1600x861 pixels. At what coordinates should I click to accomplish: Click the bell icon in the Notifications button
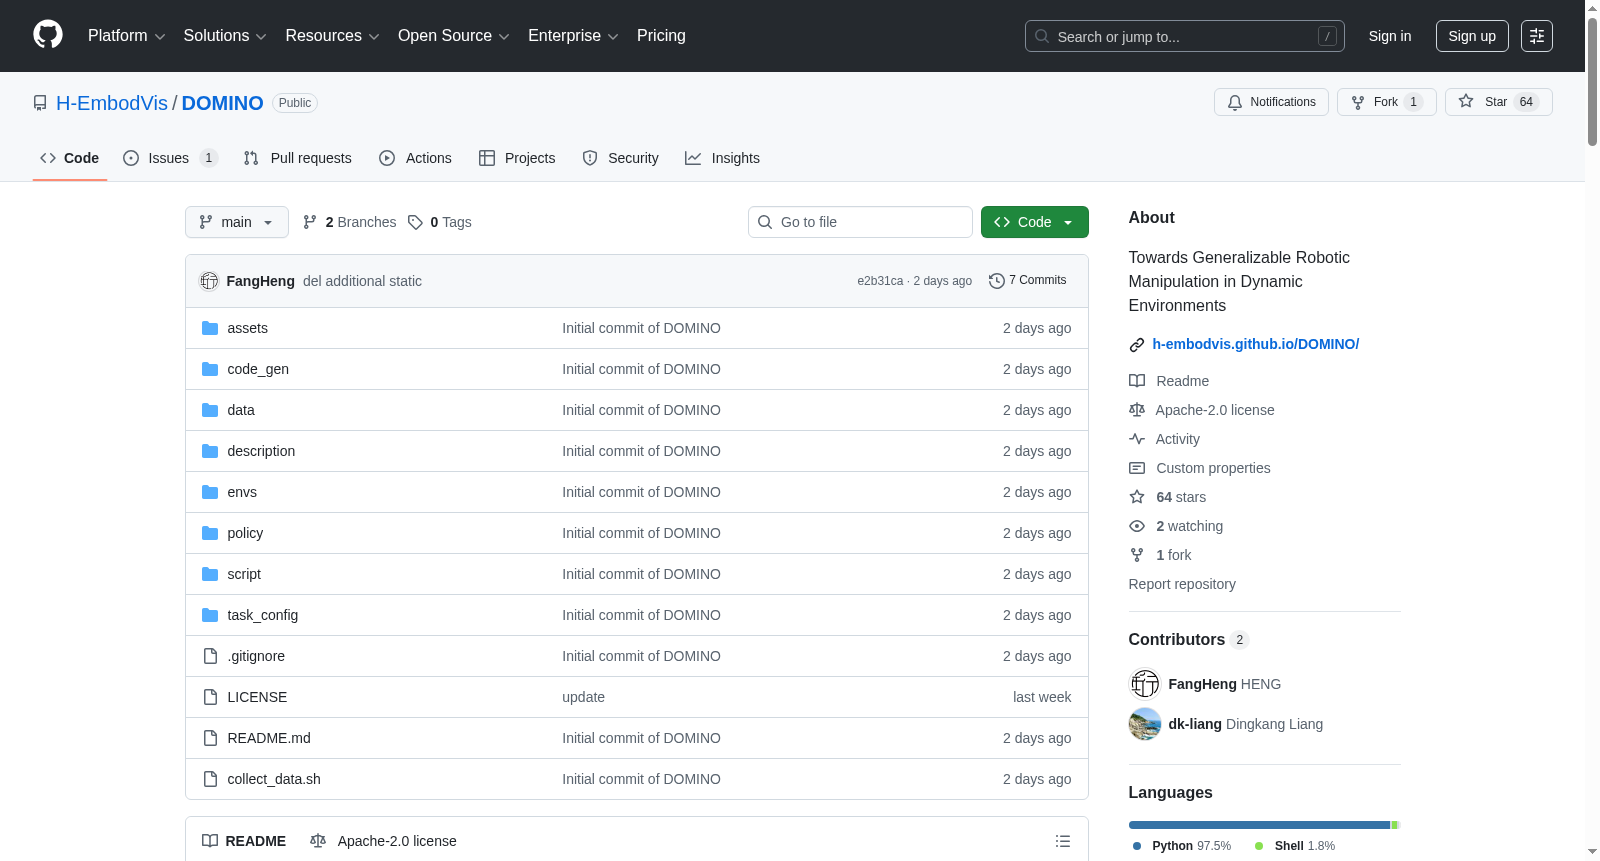(1235, 102)
